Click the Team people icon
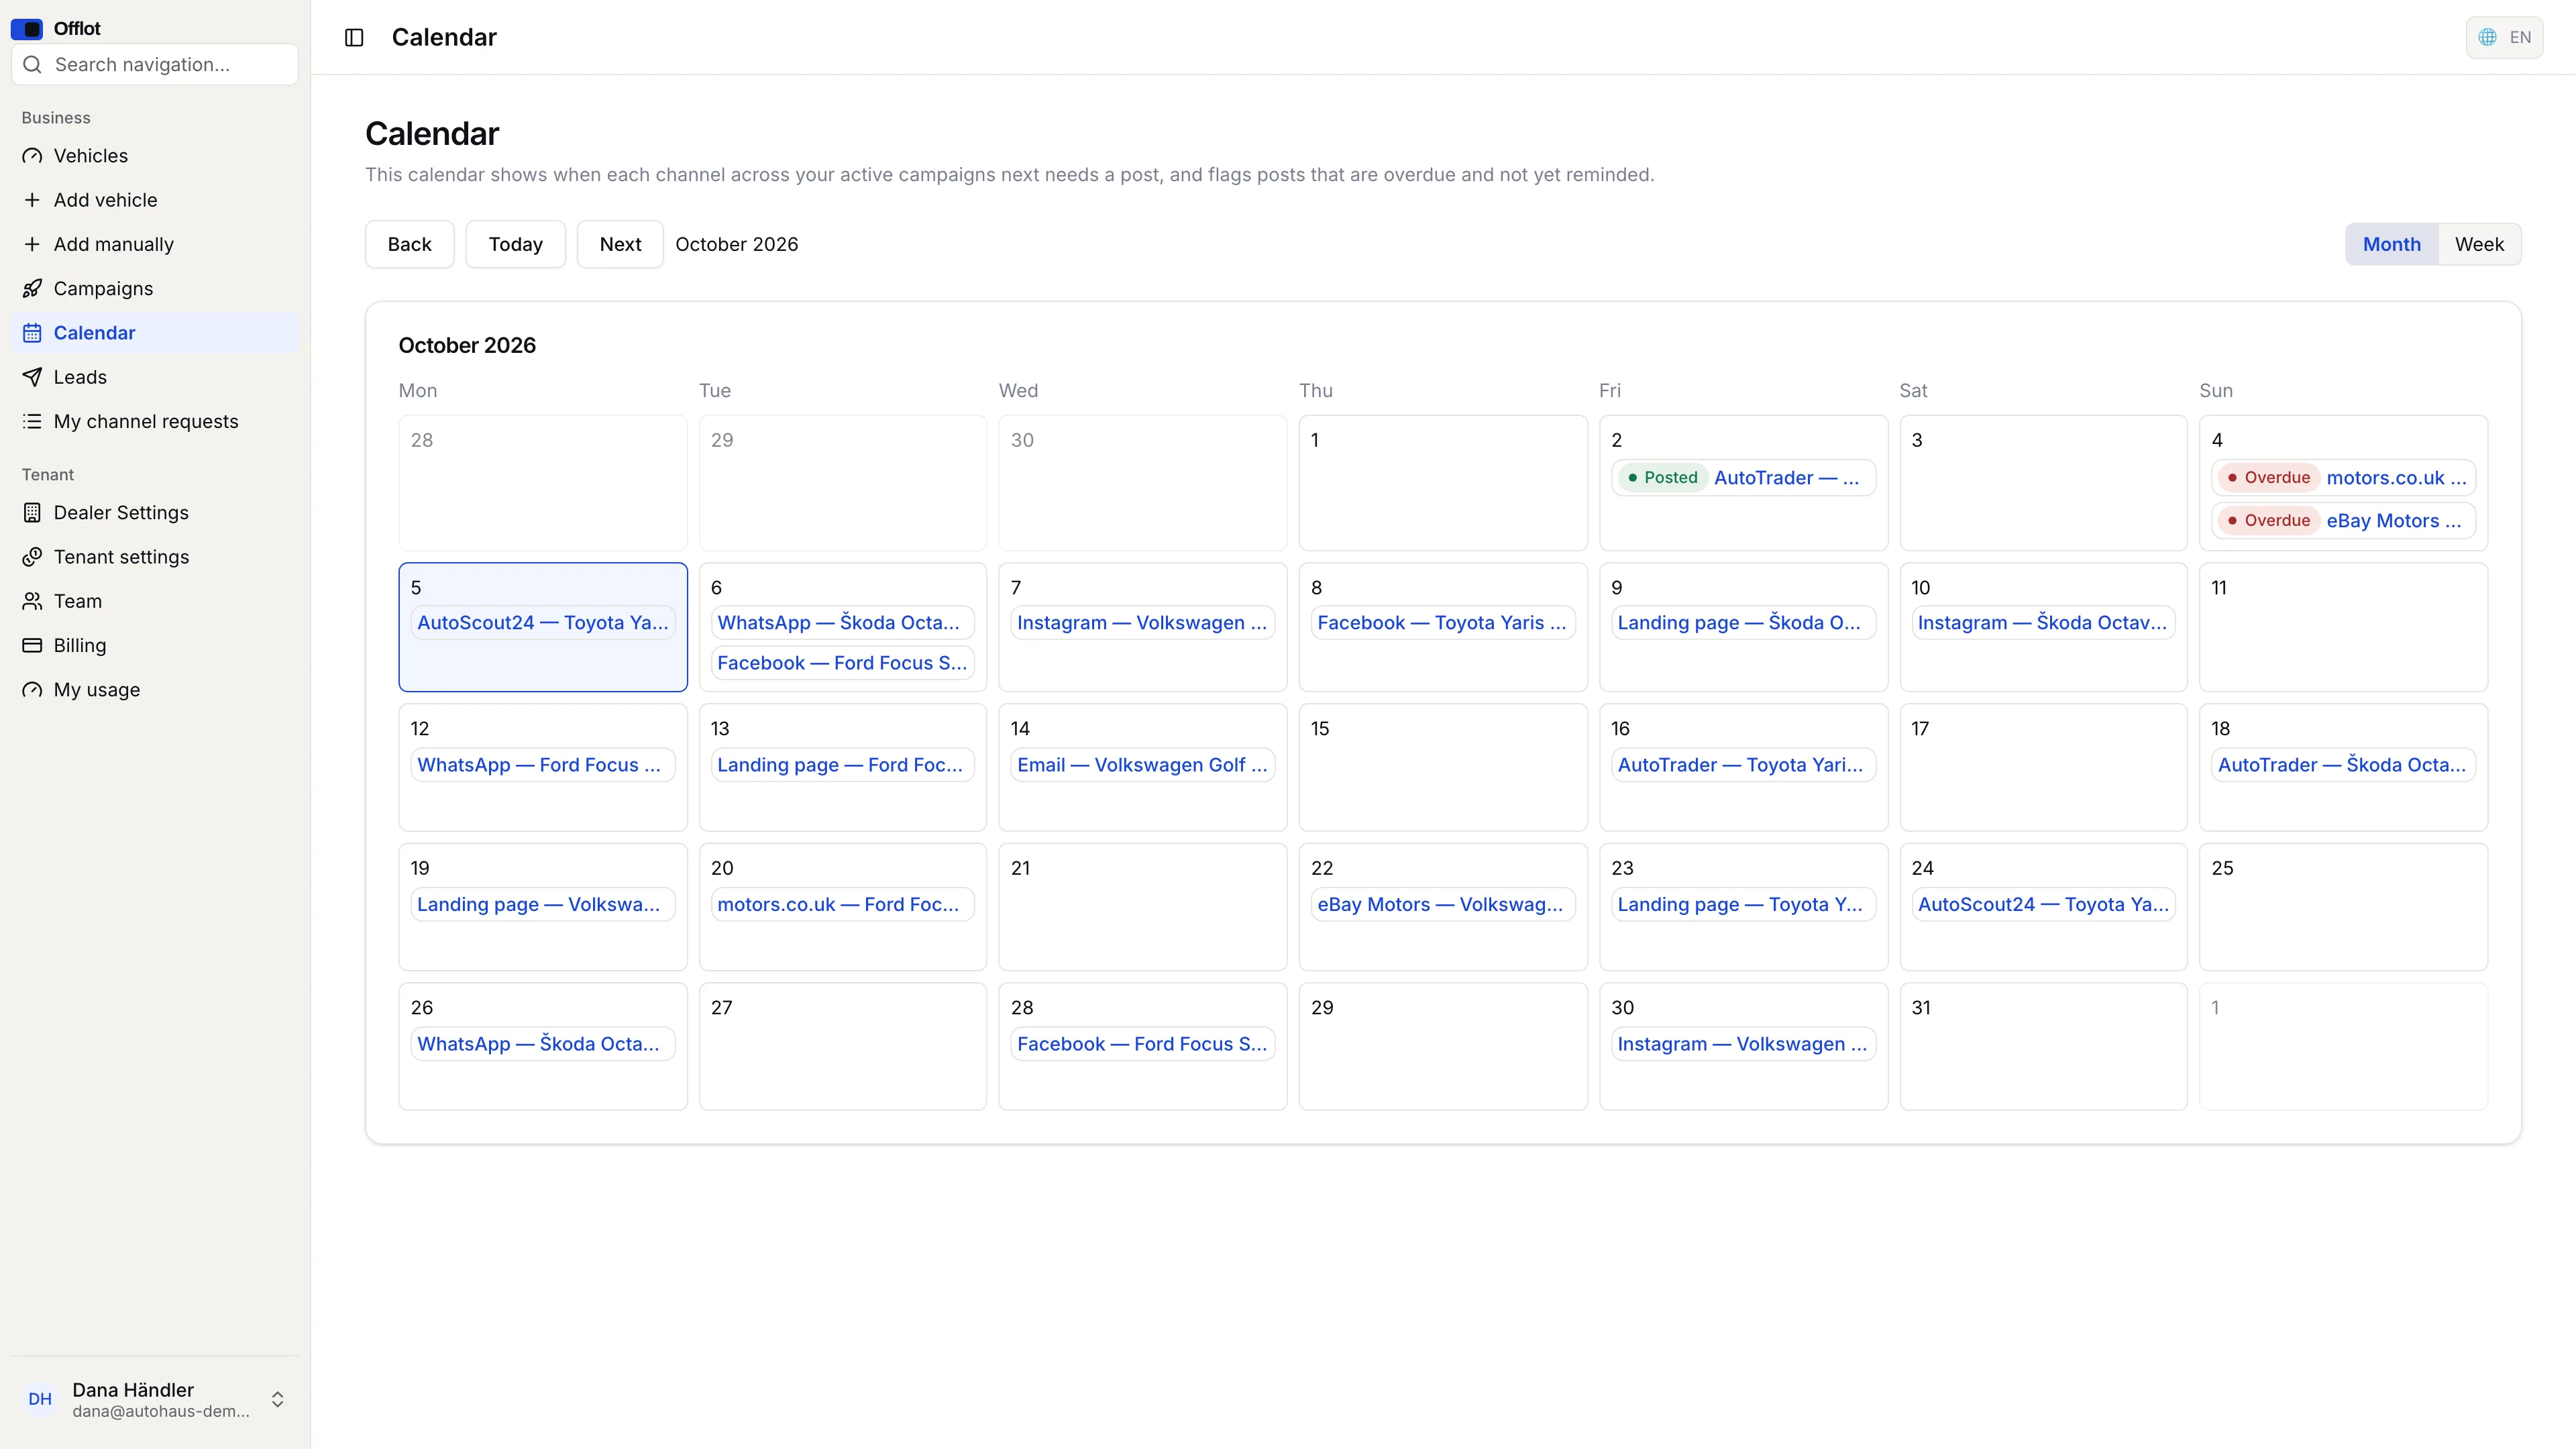 point(32,601)
